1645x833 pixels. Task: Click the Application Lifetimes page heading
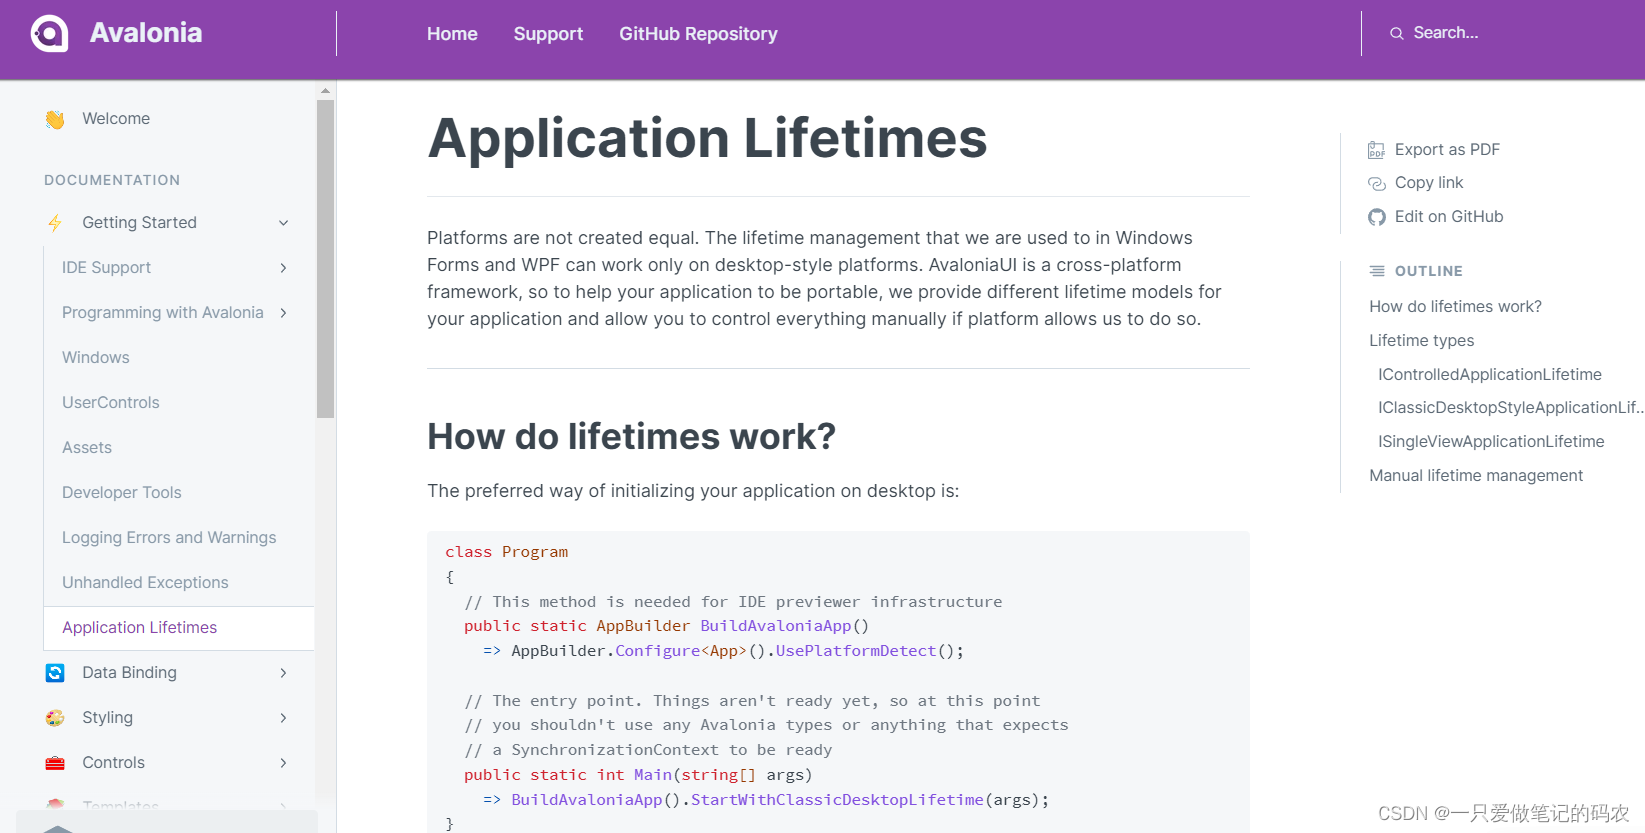click(707, 138)
